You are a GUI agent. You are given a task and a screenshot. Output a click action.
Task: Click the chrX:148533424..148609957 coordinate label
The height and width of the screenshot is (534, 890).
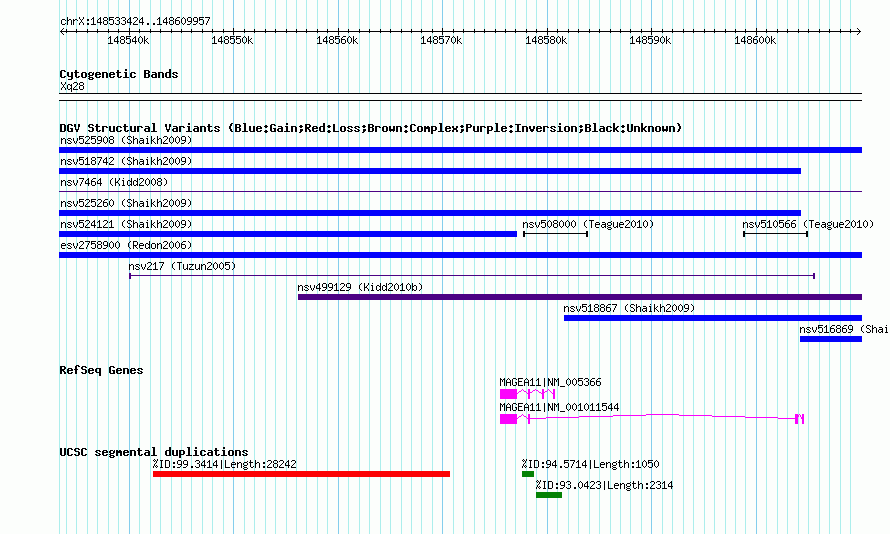[x=135, y=21]
